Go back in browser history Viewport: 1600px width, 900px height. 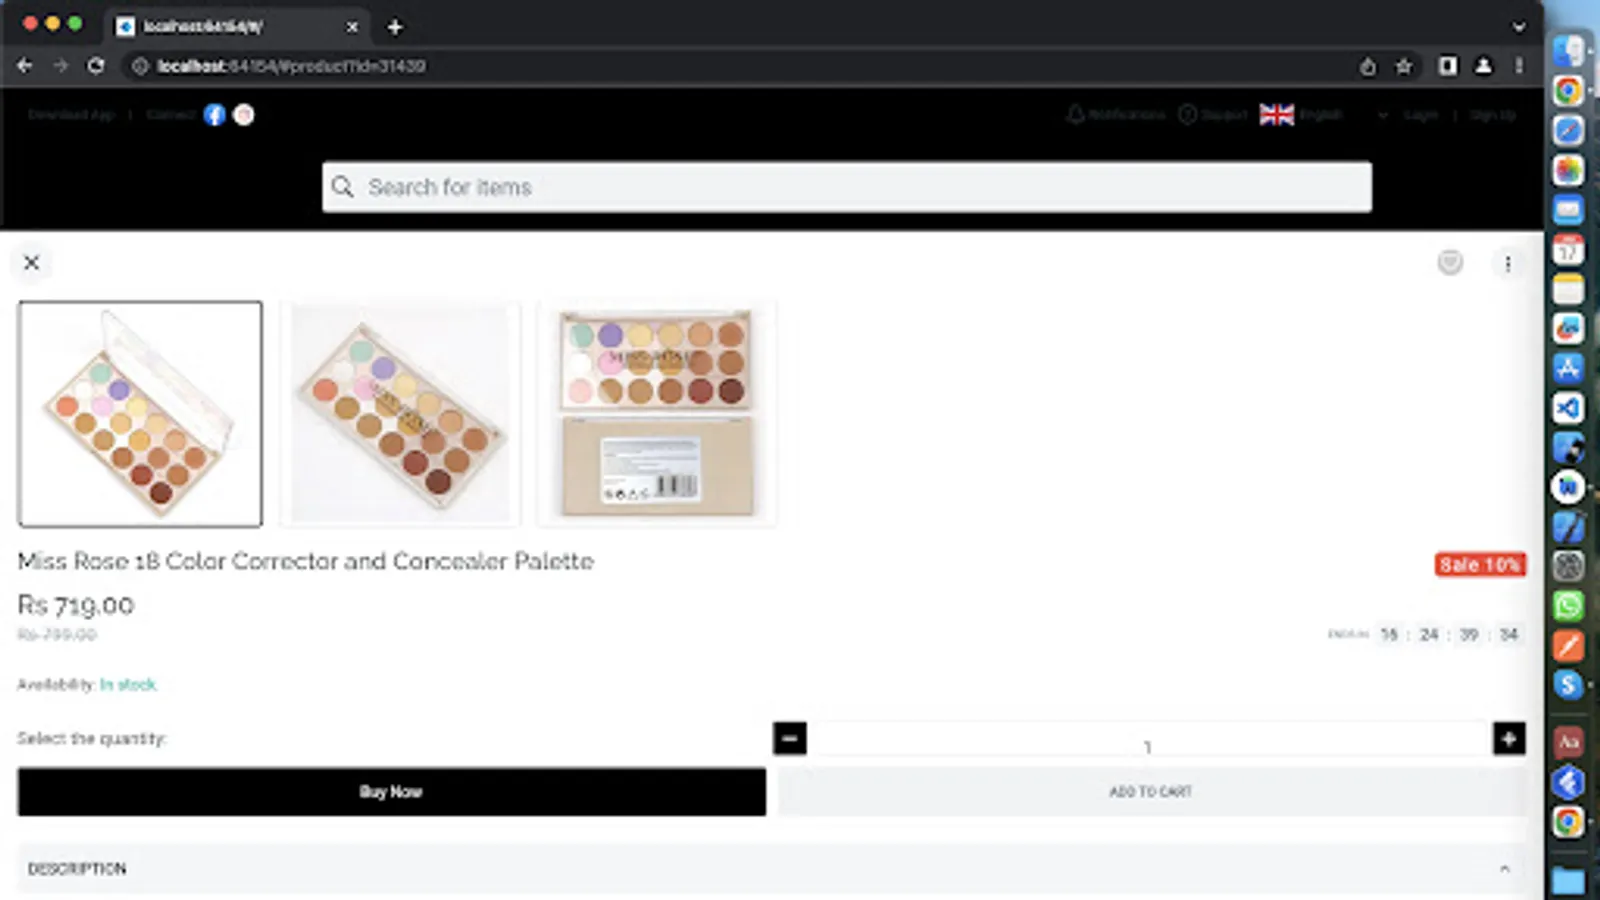25,66
